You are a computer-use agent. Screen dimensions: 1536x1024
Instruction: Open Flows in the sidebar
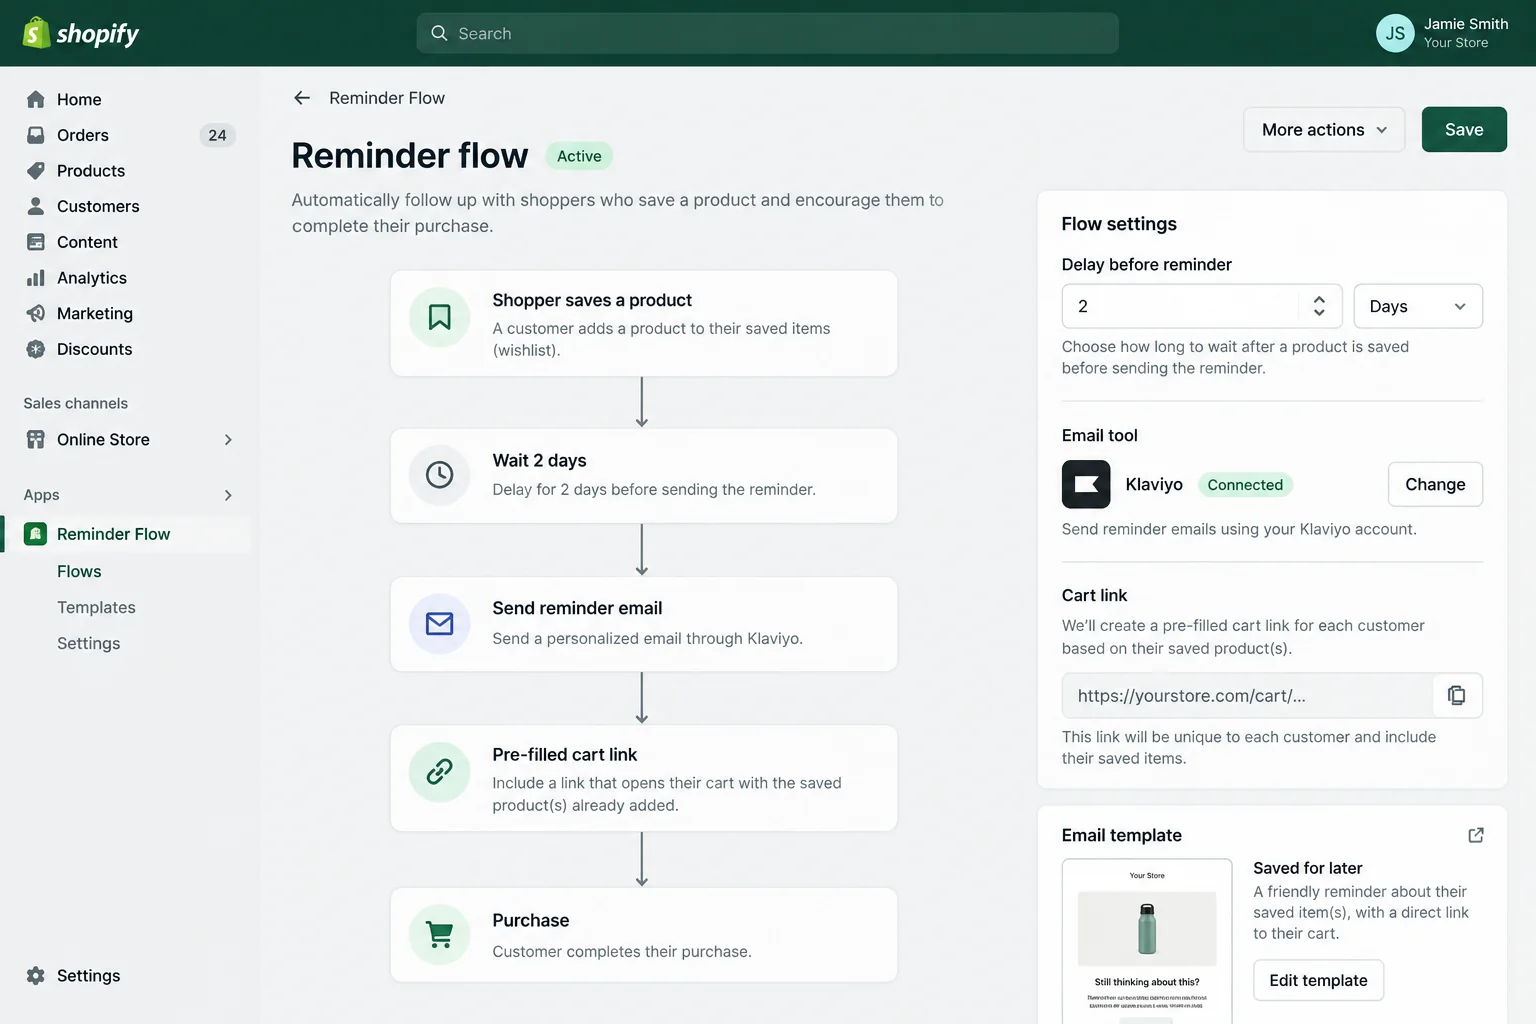[x=79, y=571]
